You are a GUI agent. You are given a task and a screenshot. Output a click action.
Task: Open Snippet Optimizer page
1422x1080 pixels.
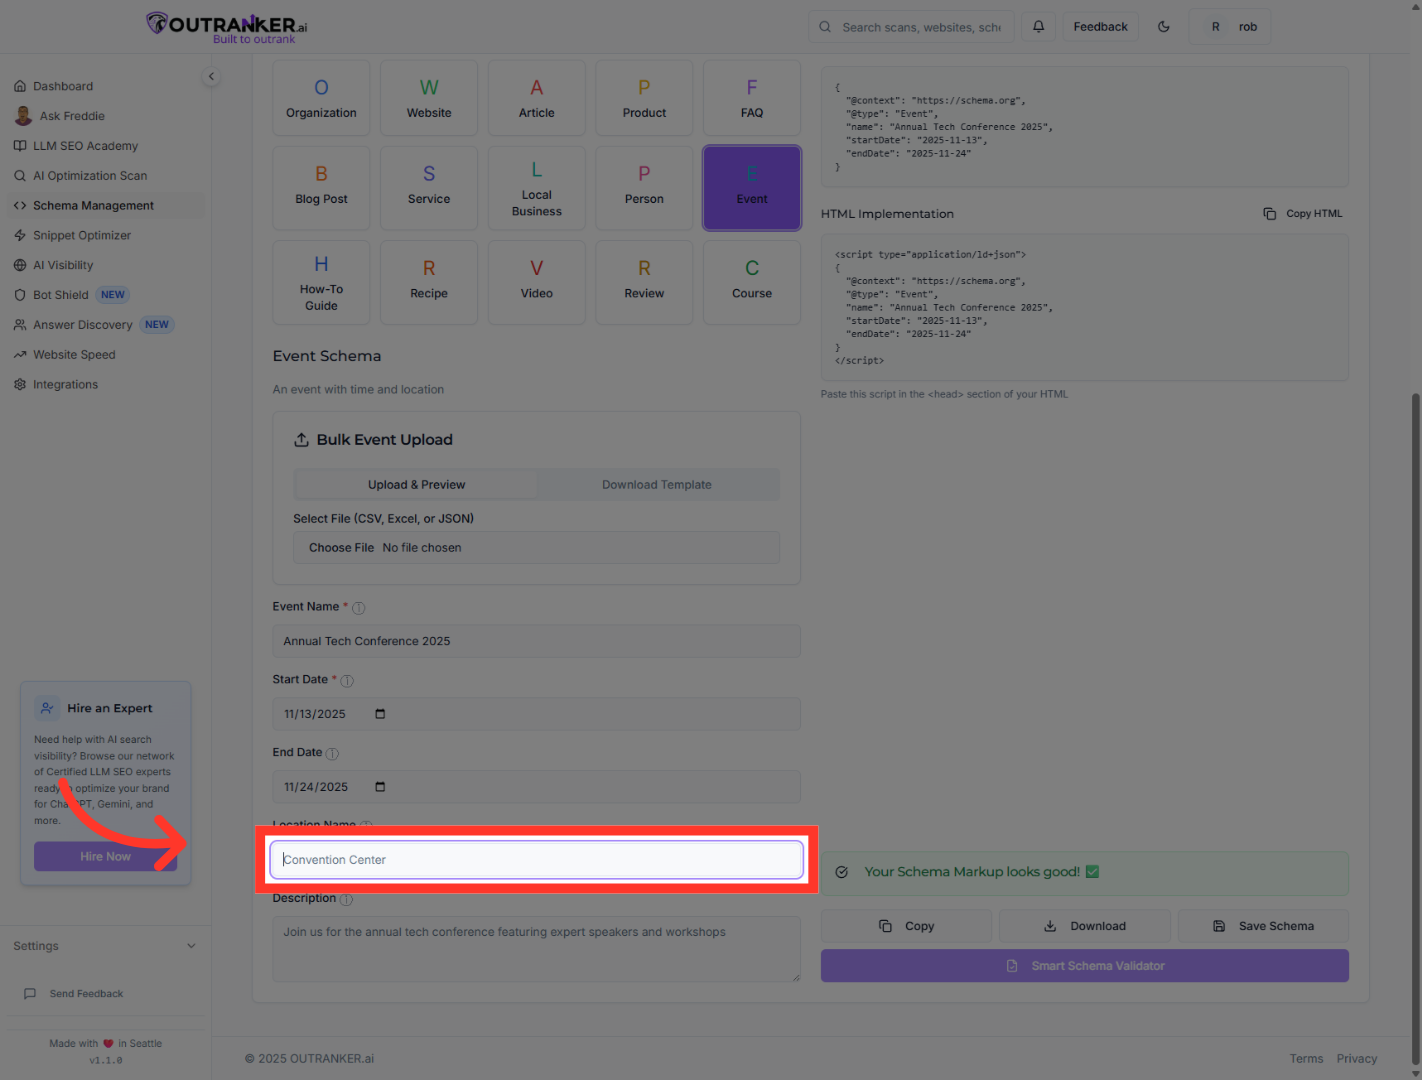(x=82, y=236)
